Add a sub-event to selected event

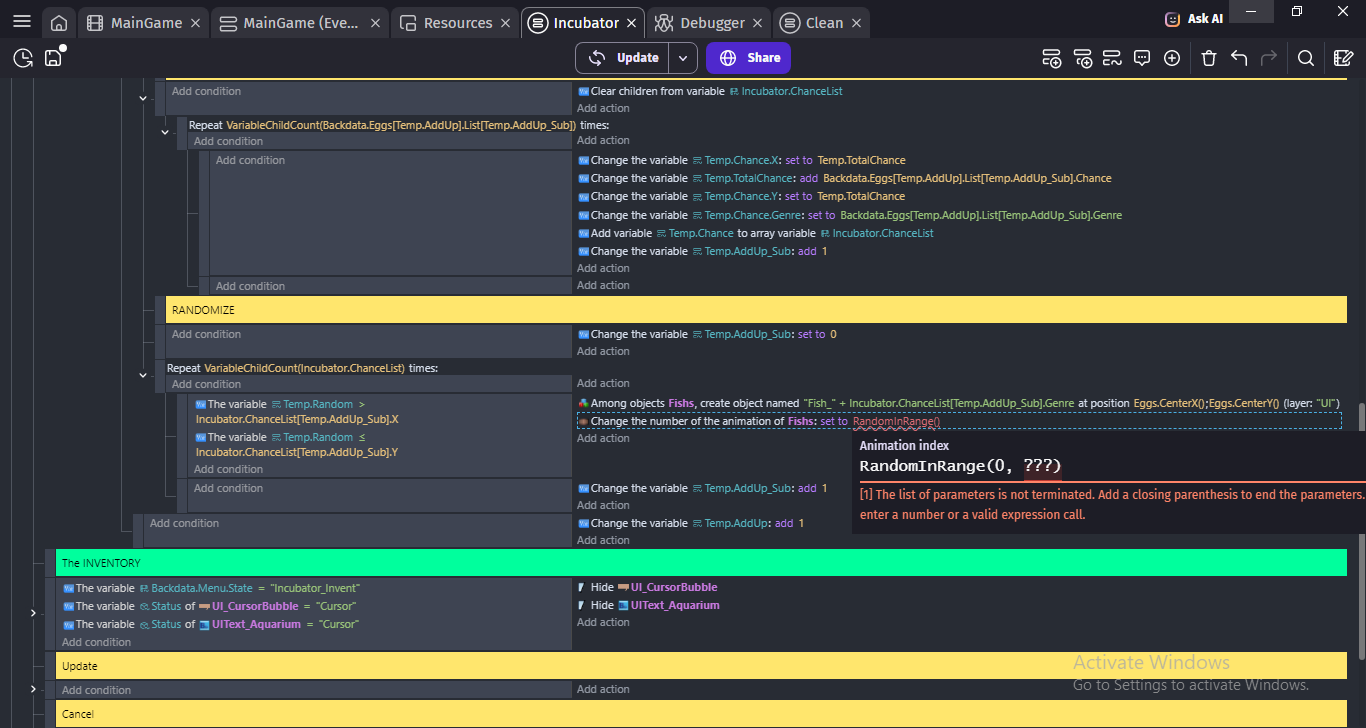tap(1082, 58)
